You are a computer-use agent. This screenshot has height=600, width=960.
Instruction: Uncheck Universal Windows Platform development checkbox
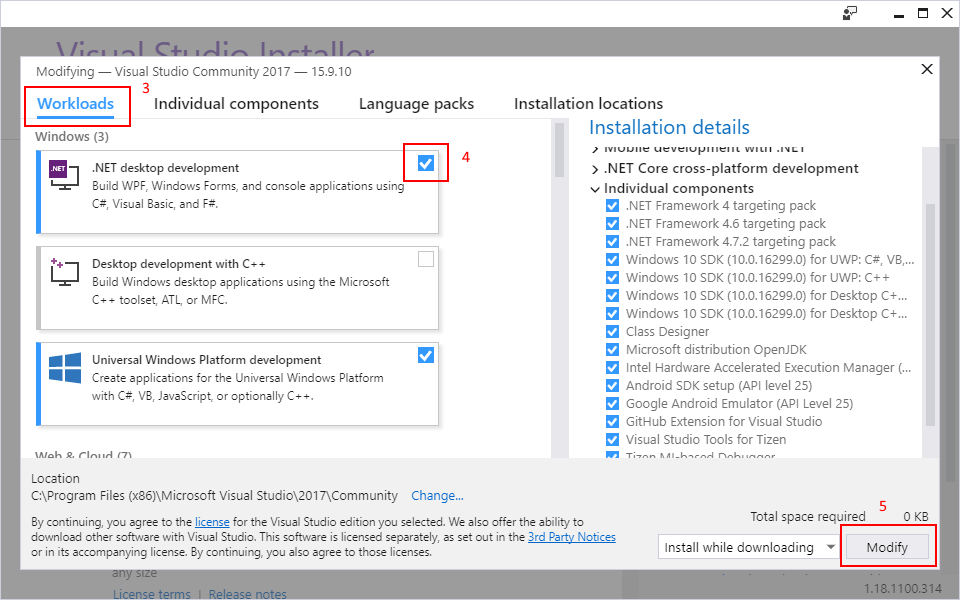(426, 355)
